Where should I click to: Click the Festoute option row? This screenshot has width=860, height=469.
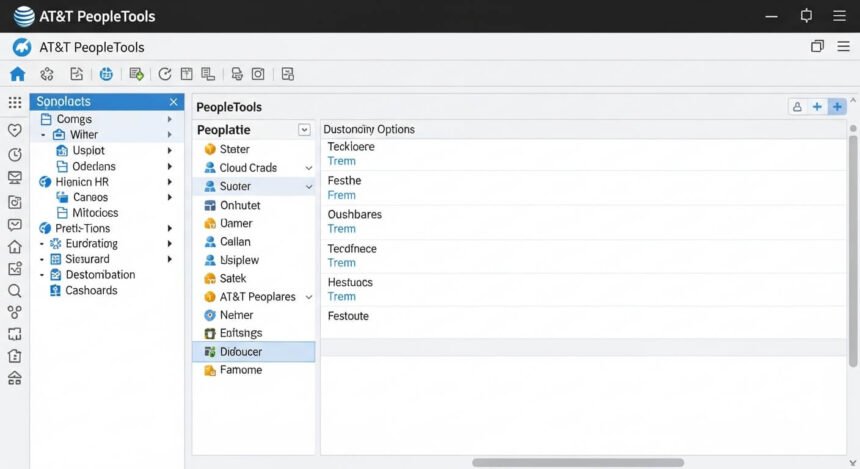583,322
